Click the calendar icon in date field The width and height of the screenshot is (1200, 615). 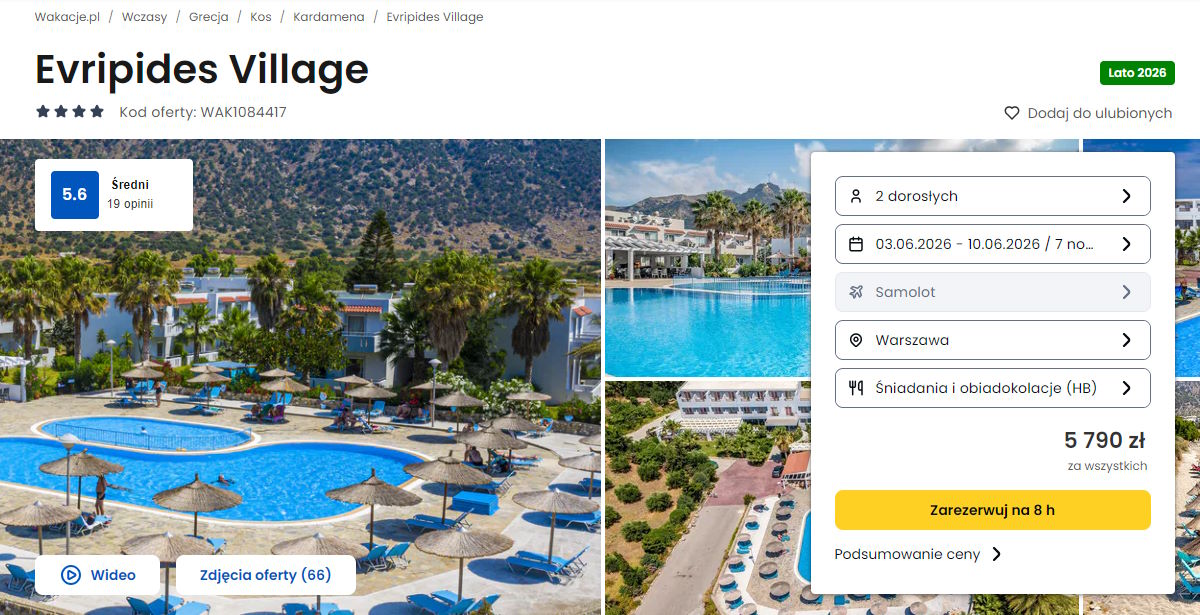coord(856,244)
